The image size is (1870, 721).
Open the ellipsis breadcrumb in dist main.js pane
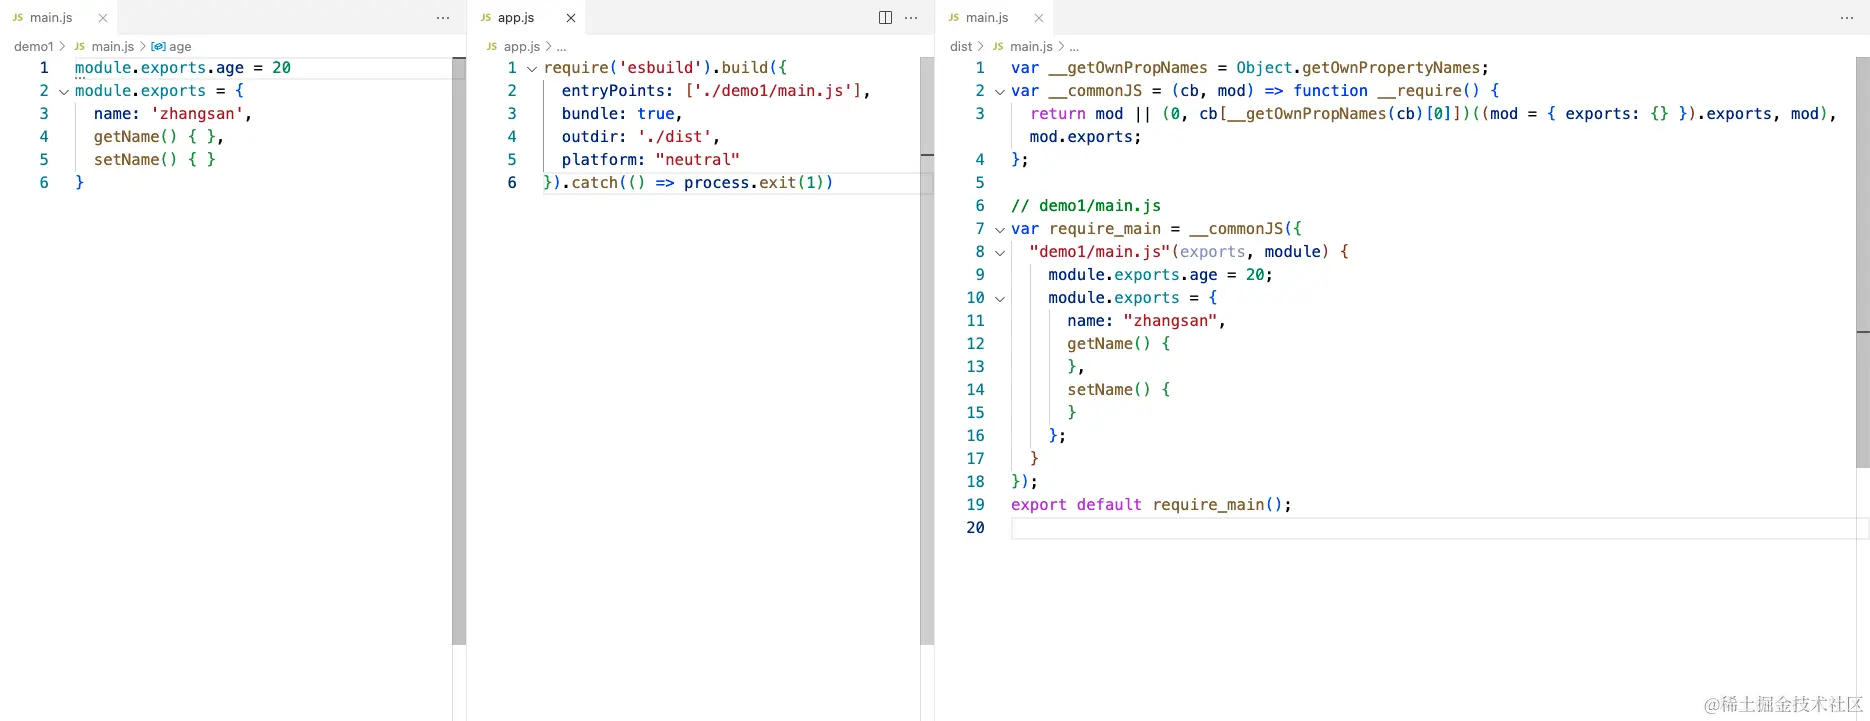click(x=1074, y=47)
